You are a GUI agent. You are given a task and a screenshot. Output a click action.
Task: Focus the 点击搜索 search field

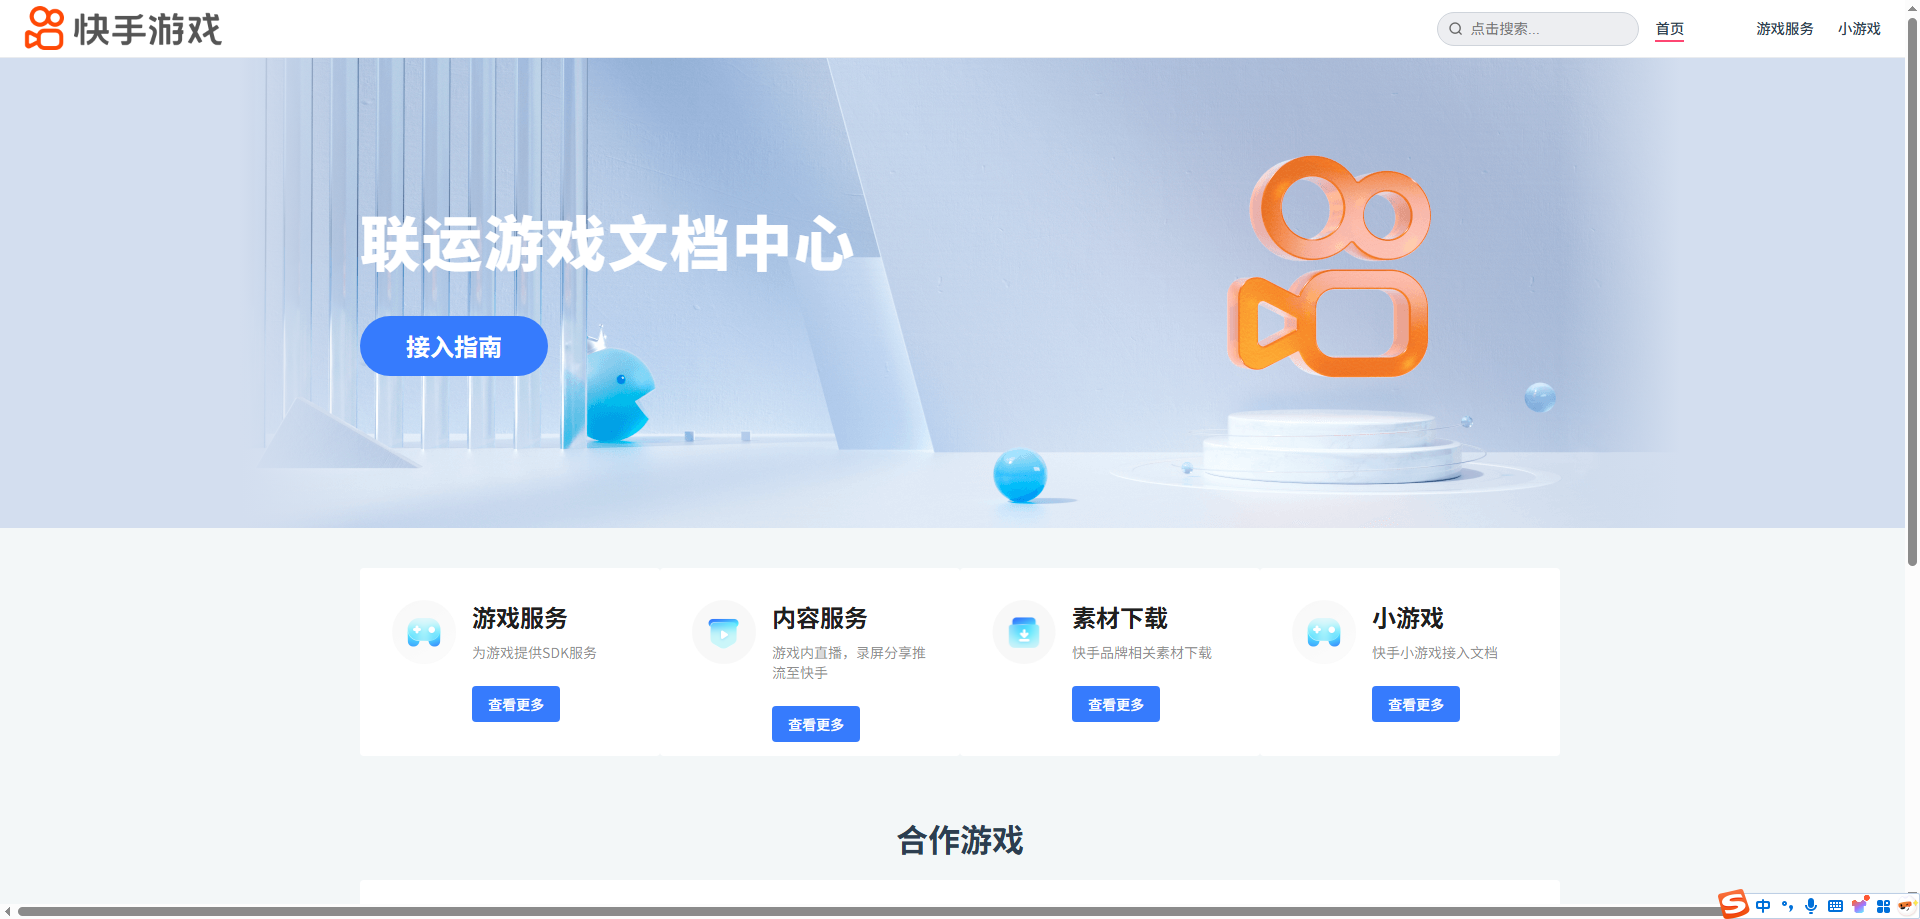tap(1538, 29)
